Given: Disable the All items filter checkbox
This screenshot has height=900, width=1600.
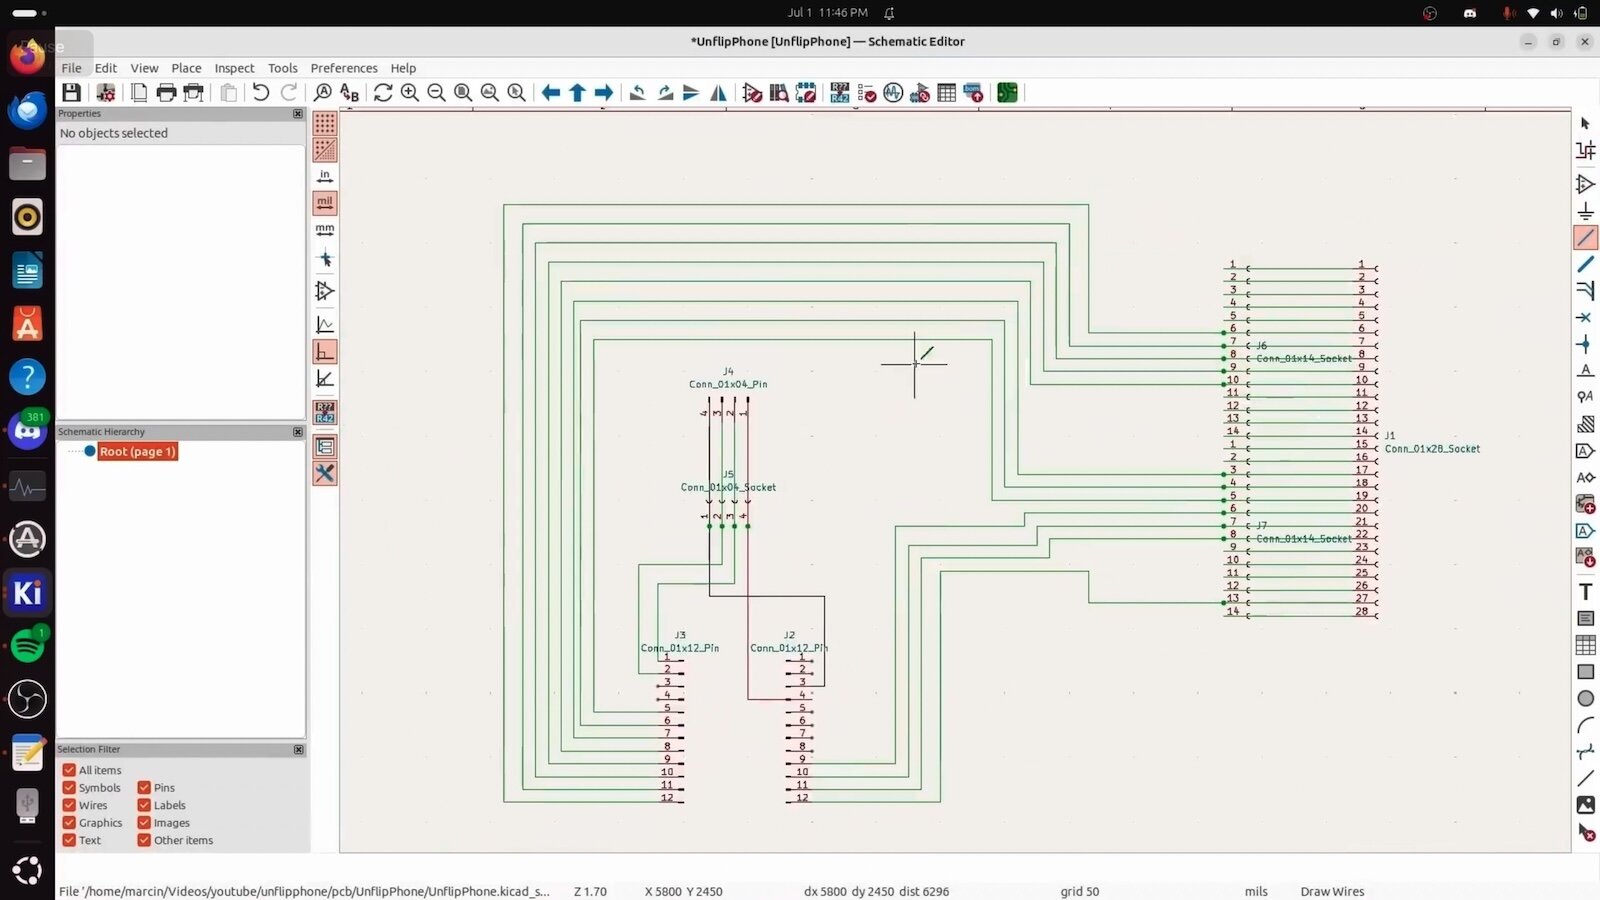Looking at the screenshot, I should point(70,770).
